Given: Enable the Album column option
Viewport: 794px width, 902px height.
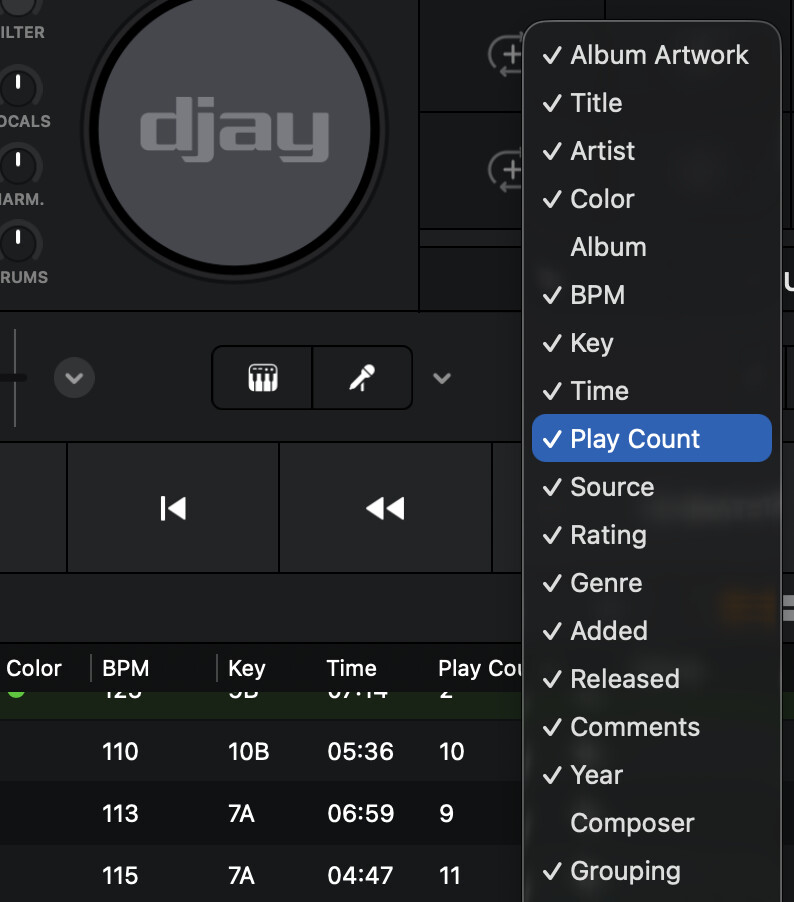Looking at the screenshot, I should tap(608, 247).
